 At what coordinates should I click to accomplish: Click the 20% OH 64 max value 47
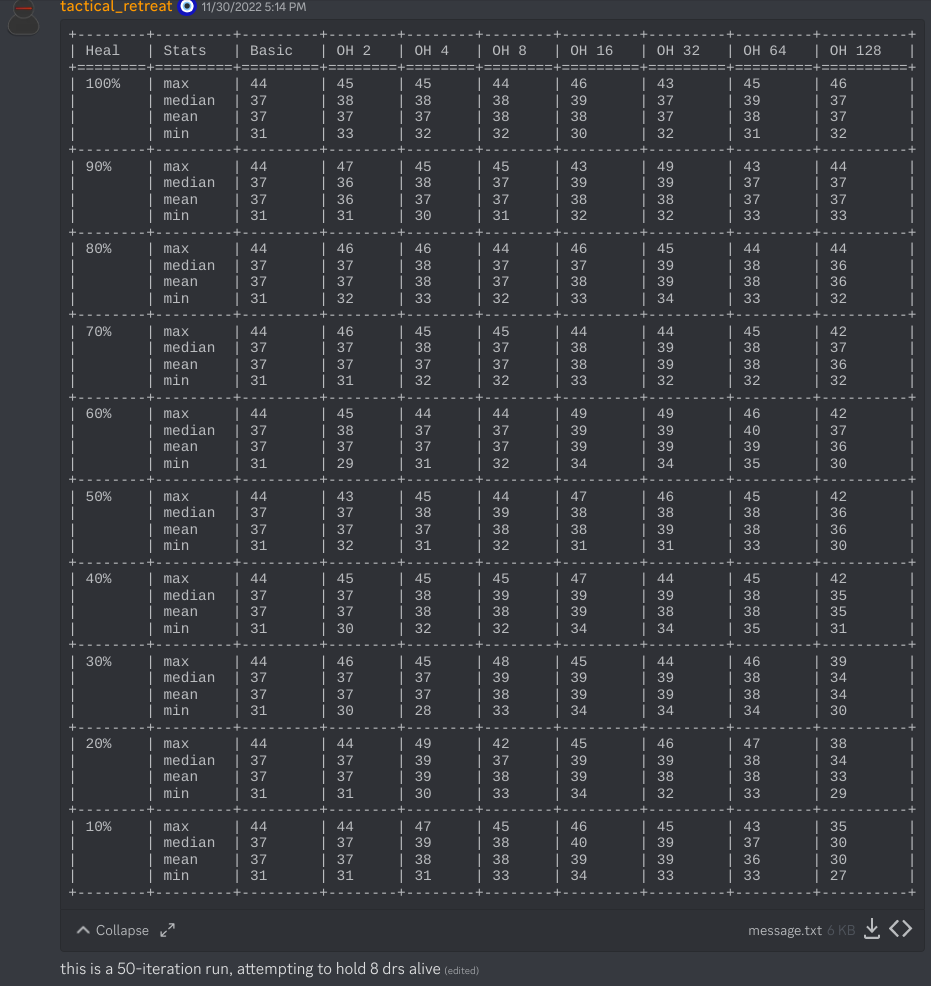tap(752, 743)
